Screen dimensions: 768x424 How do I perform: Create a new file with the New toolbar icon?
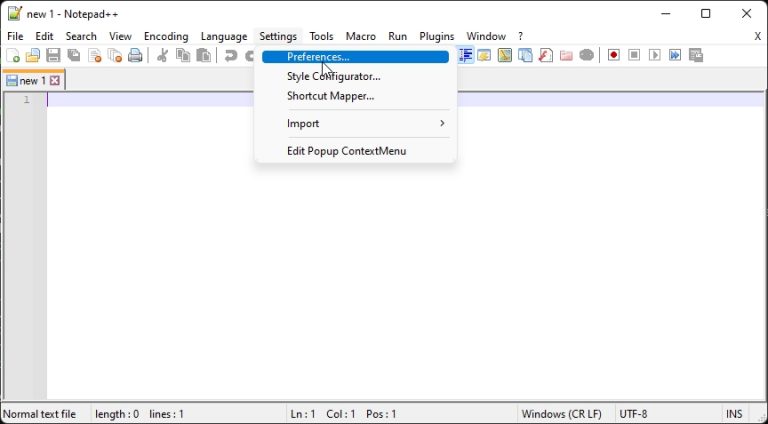pos(13,55)
